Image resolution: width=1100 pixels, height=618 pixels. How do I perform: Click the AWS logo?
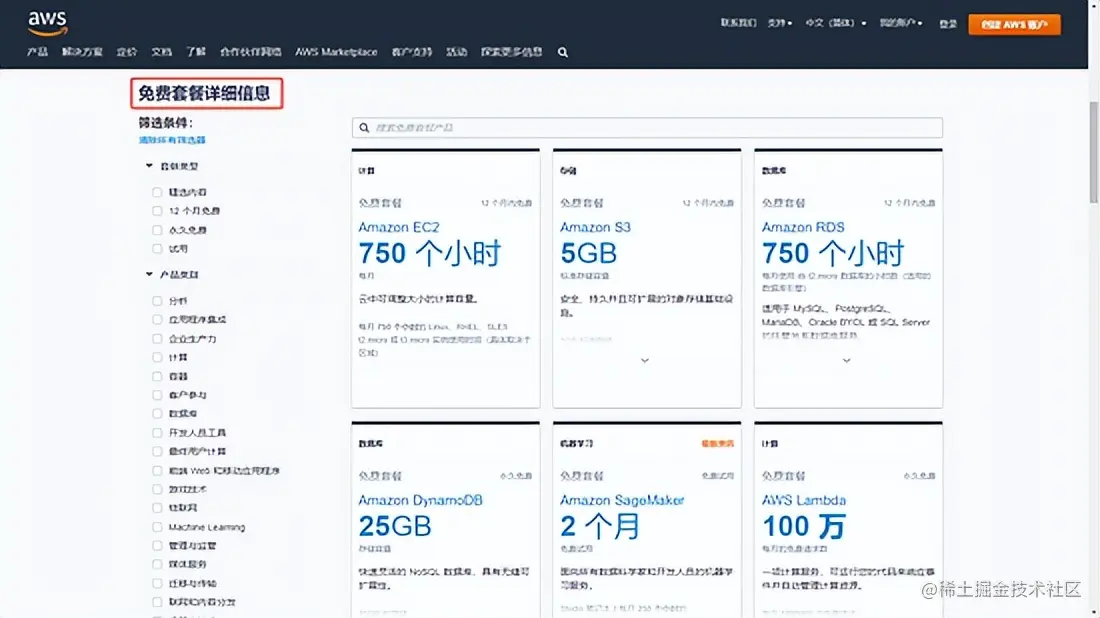(x=48, y=23)
